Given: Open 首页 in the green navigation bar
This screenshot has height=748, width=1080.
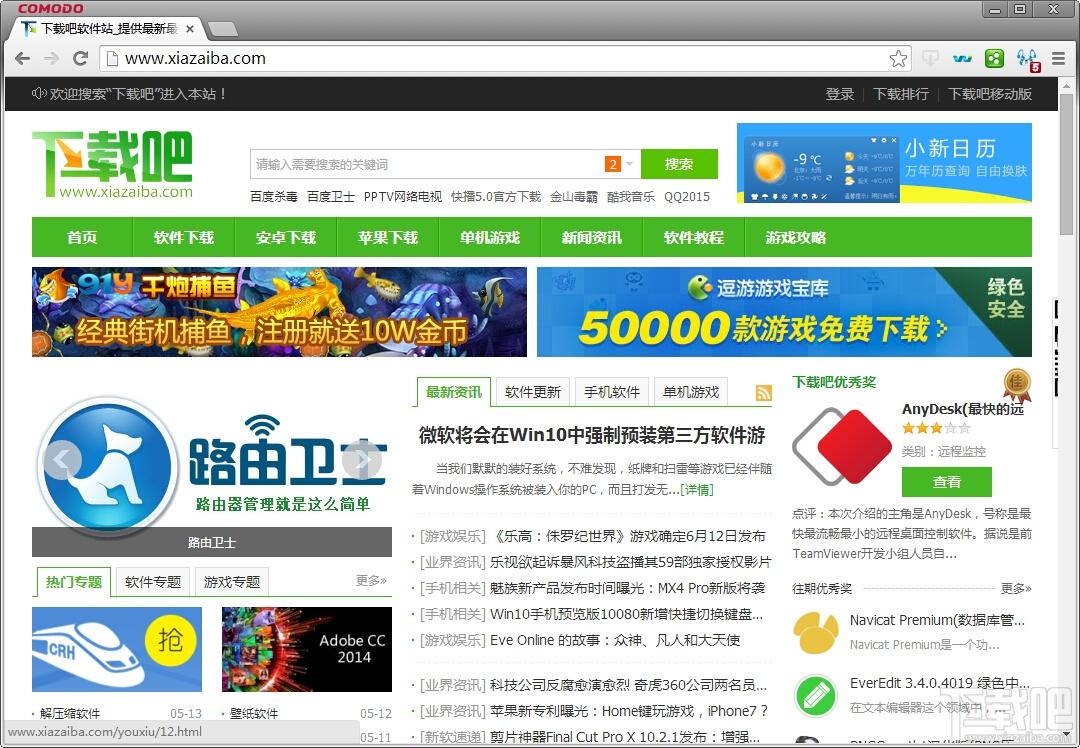Looking at the screenshot, I should 82,238.
